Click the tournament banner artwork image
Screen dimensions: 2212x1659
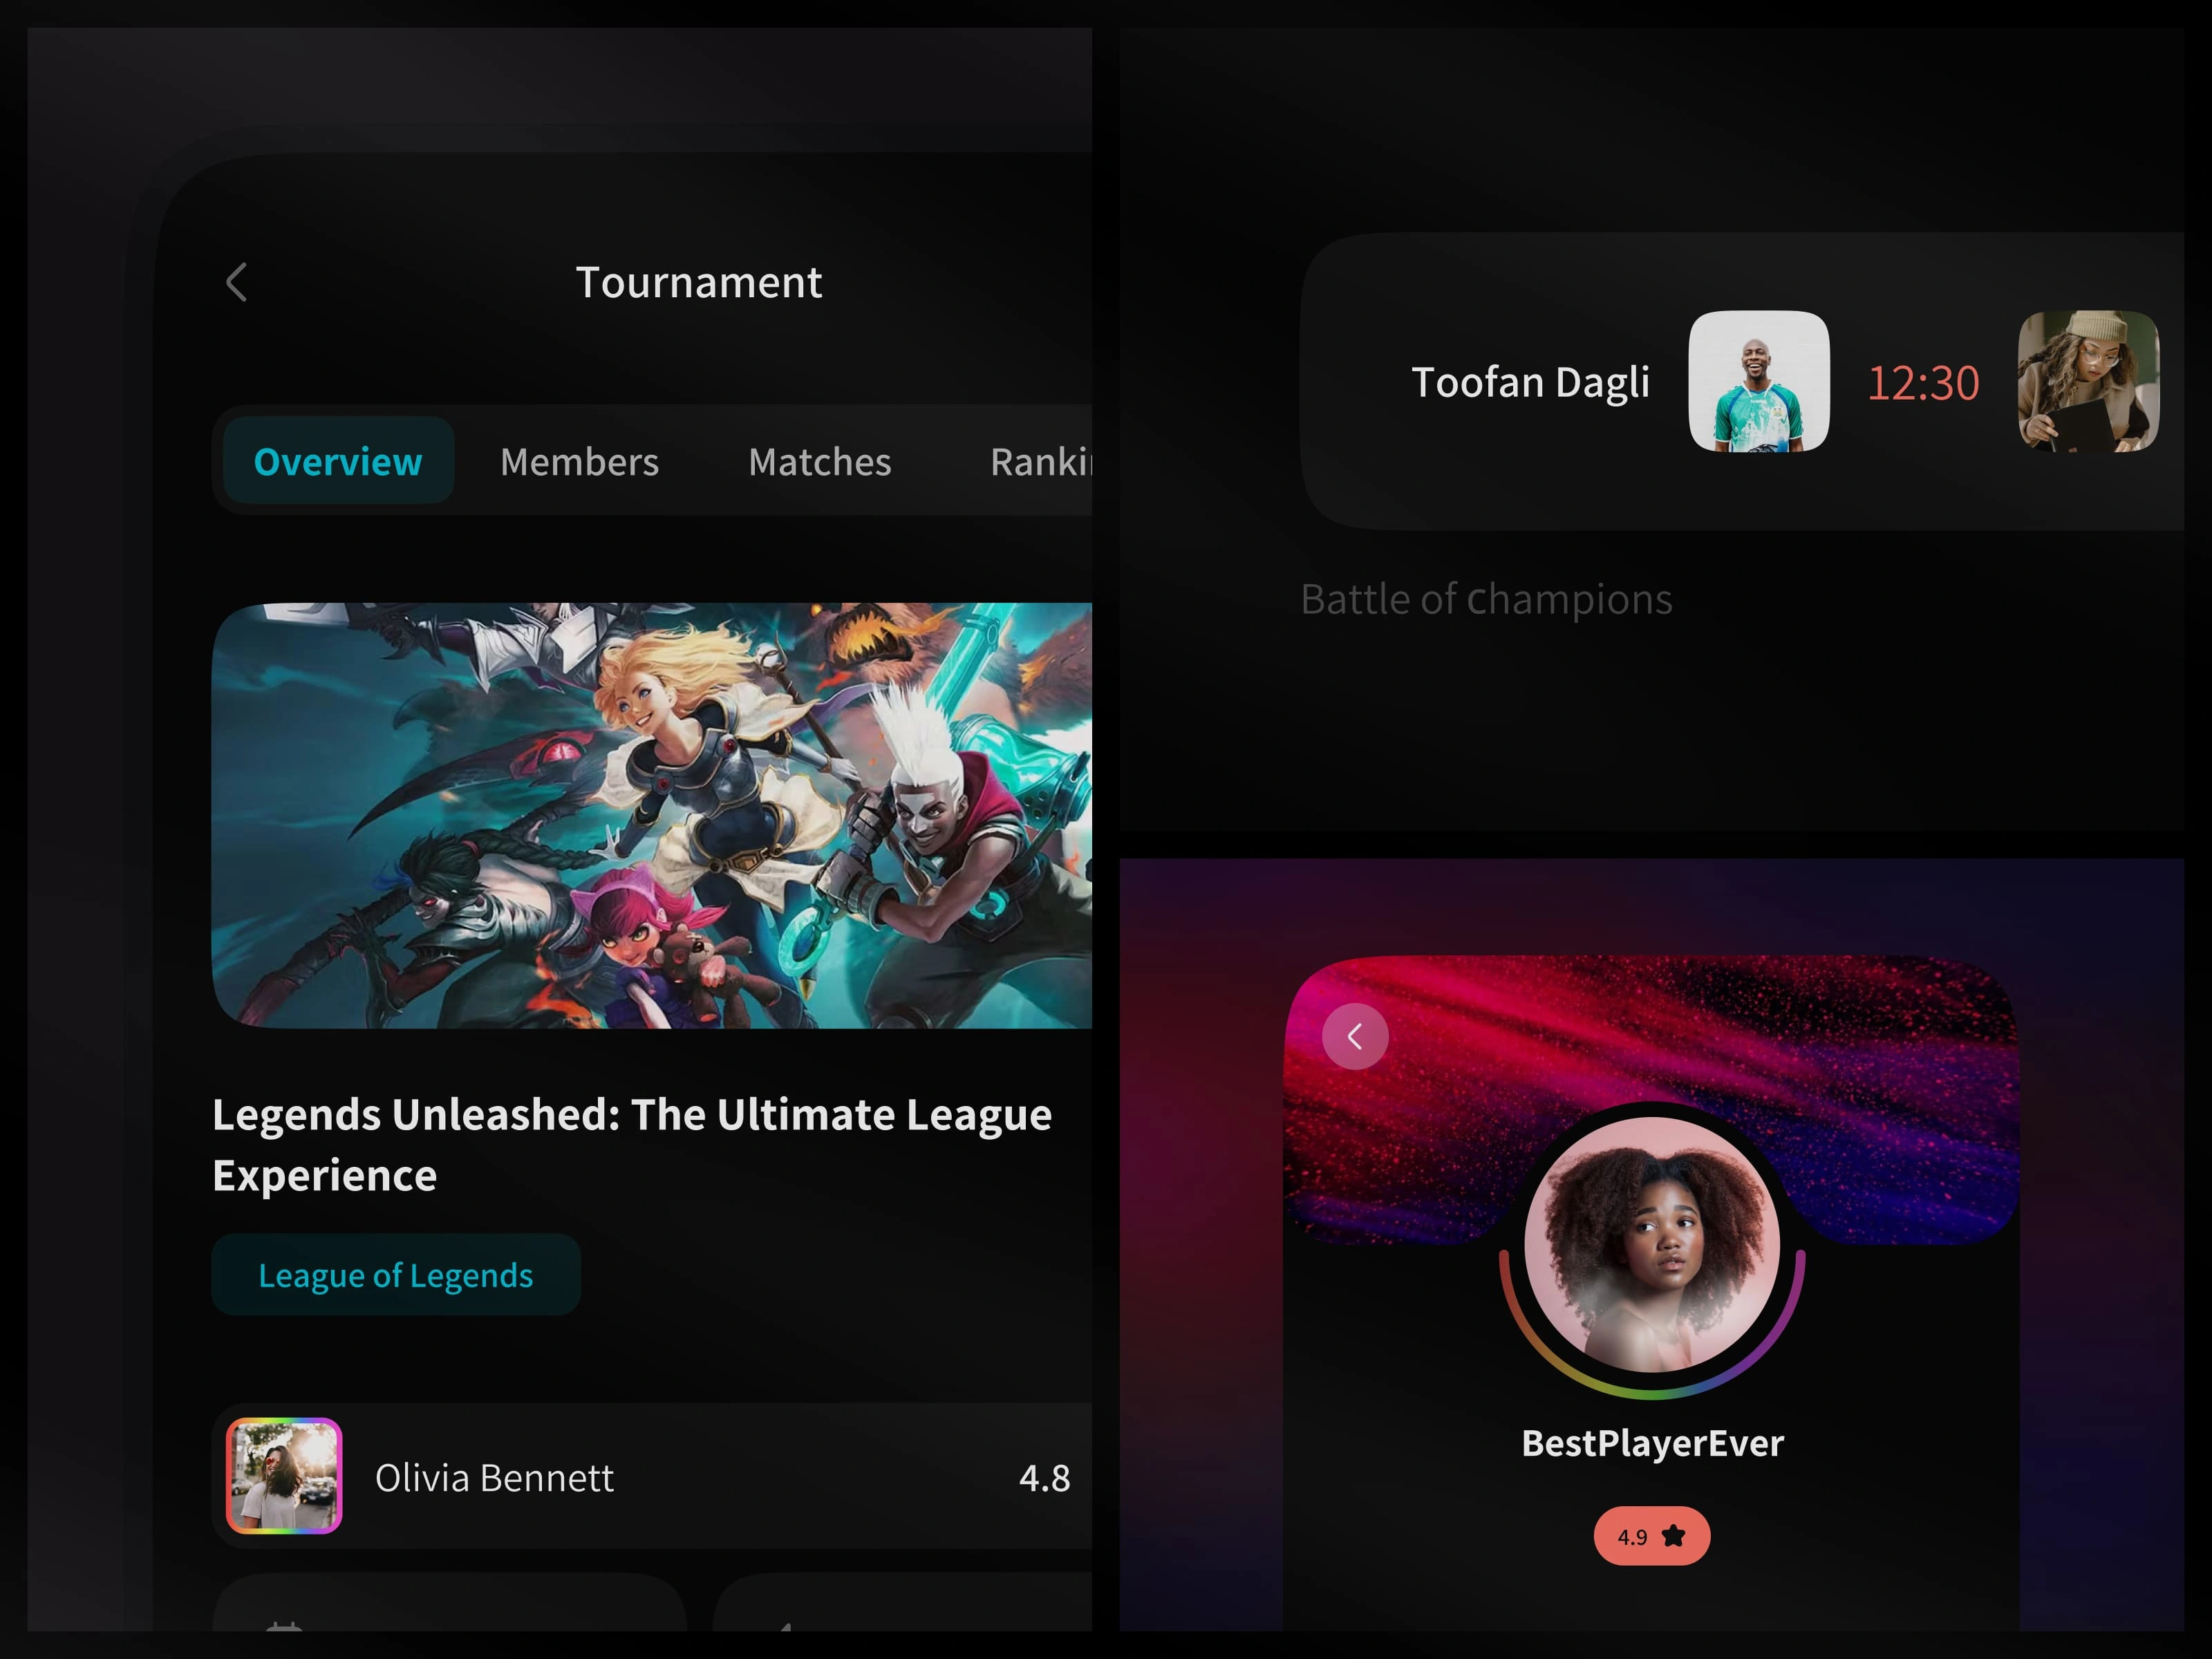(x=655, y=809)
